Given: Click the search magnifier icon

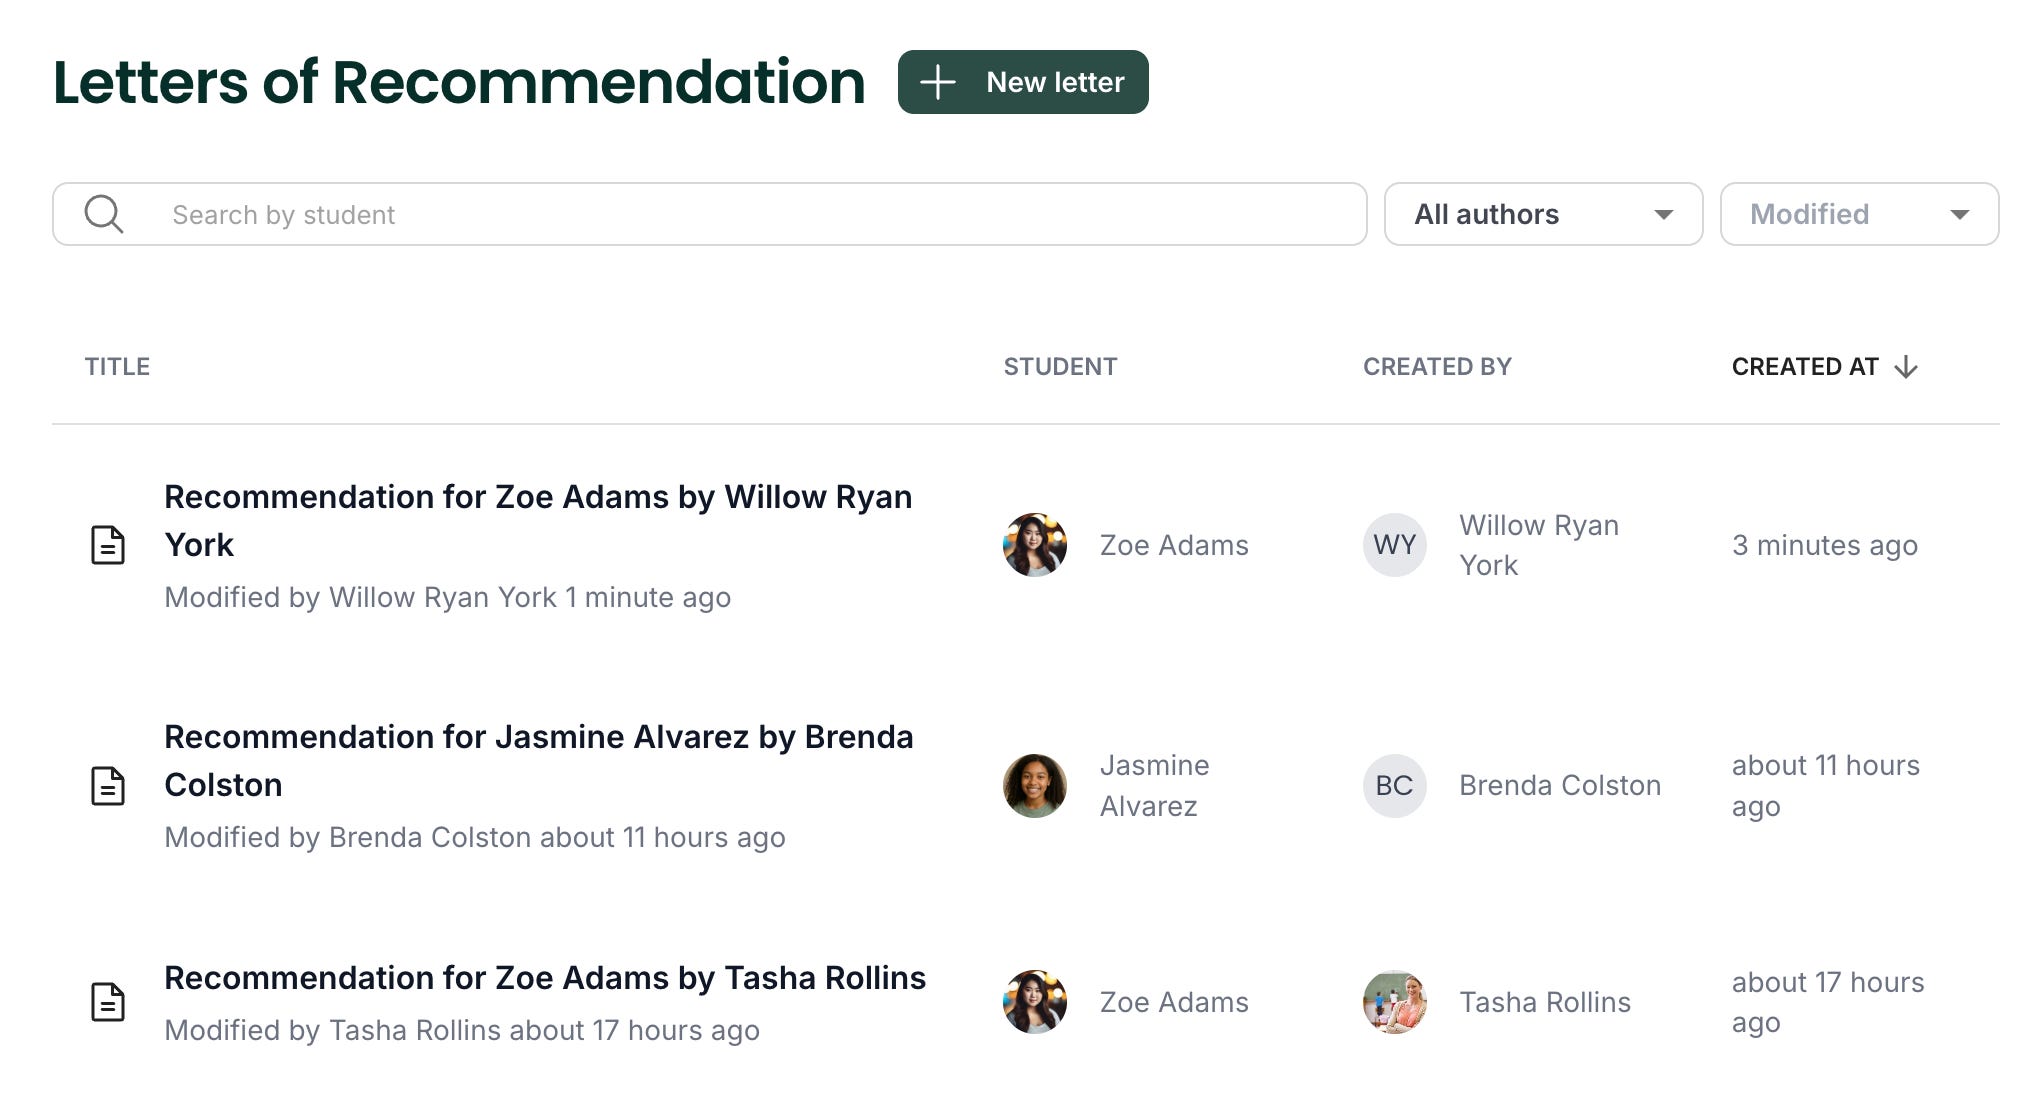Looking at the screenshot, I should coord(104,214).
